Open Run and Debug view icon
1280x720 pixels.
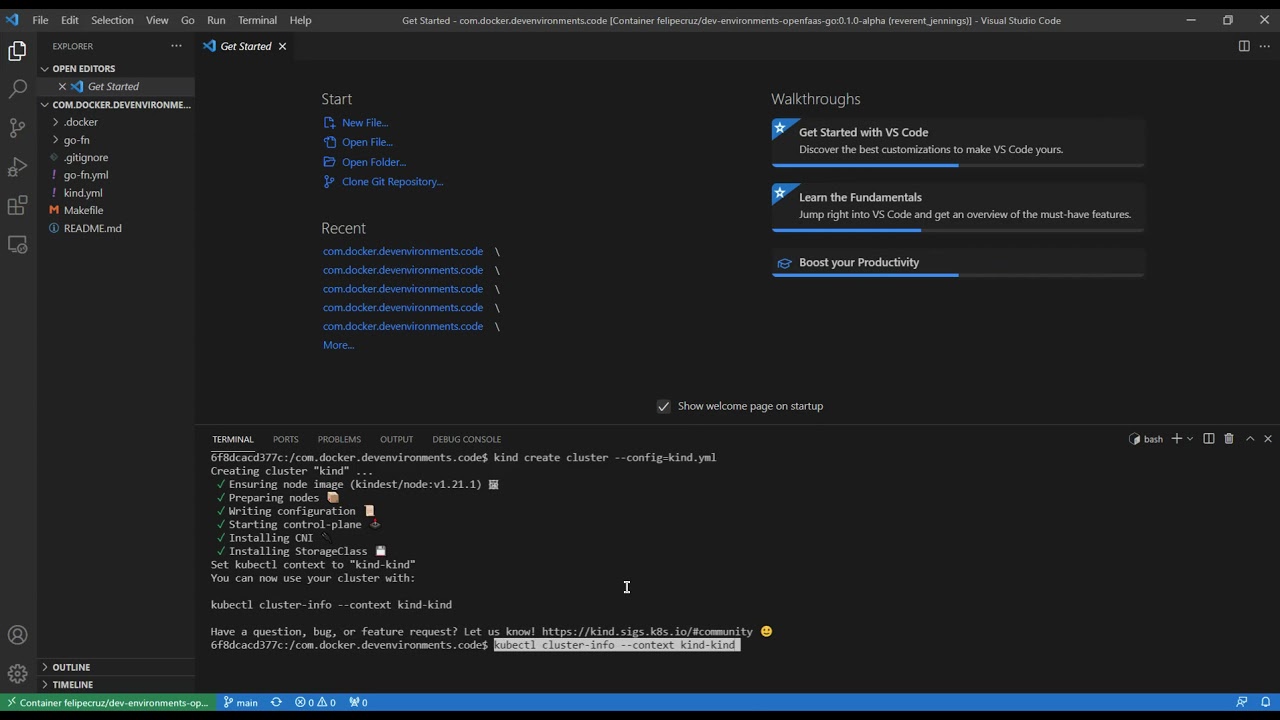pyautogui.click(x=17, y=167)
